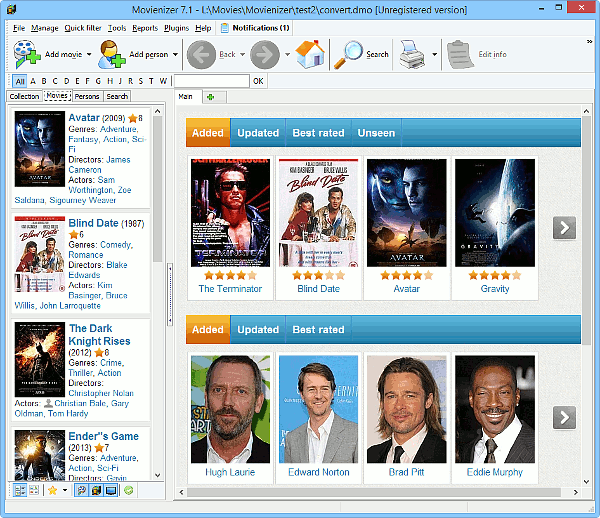
Task: Select the All letter filter
Action: [x=20, y=81]
